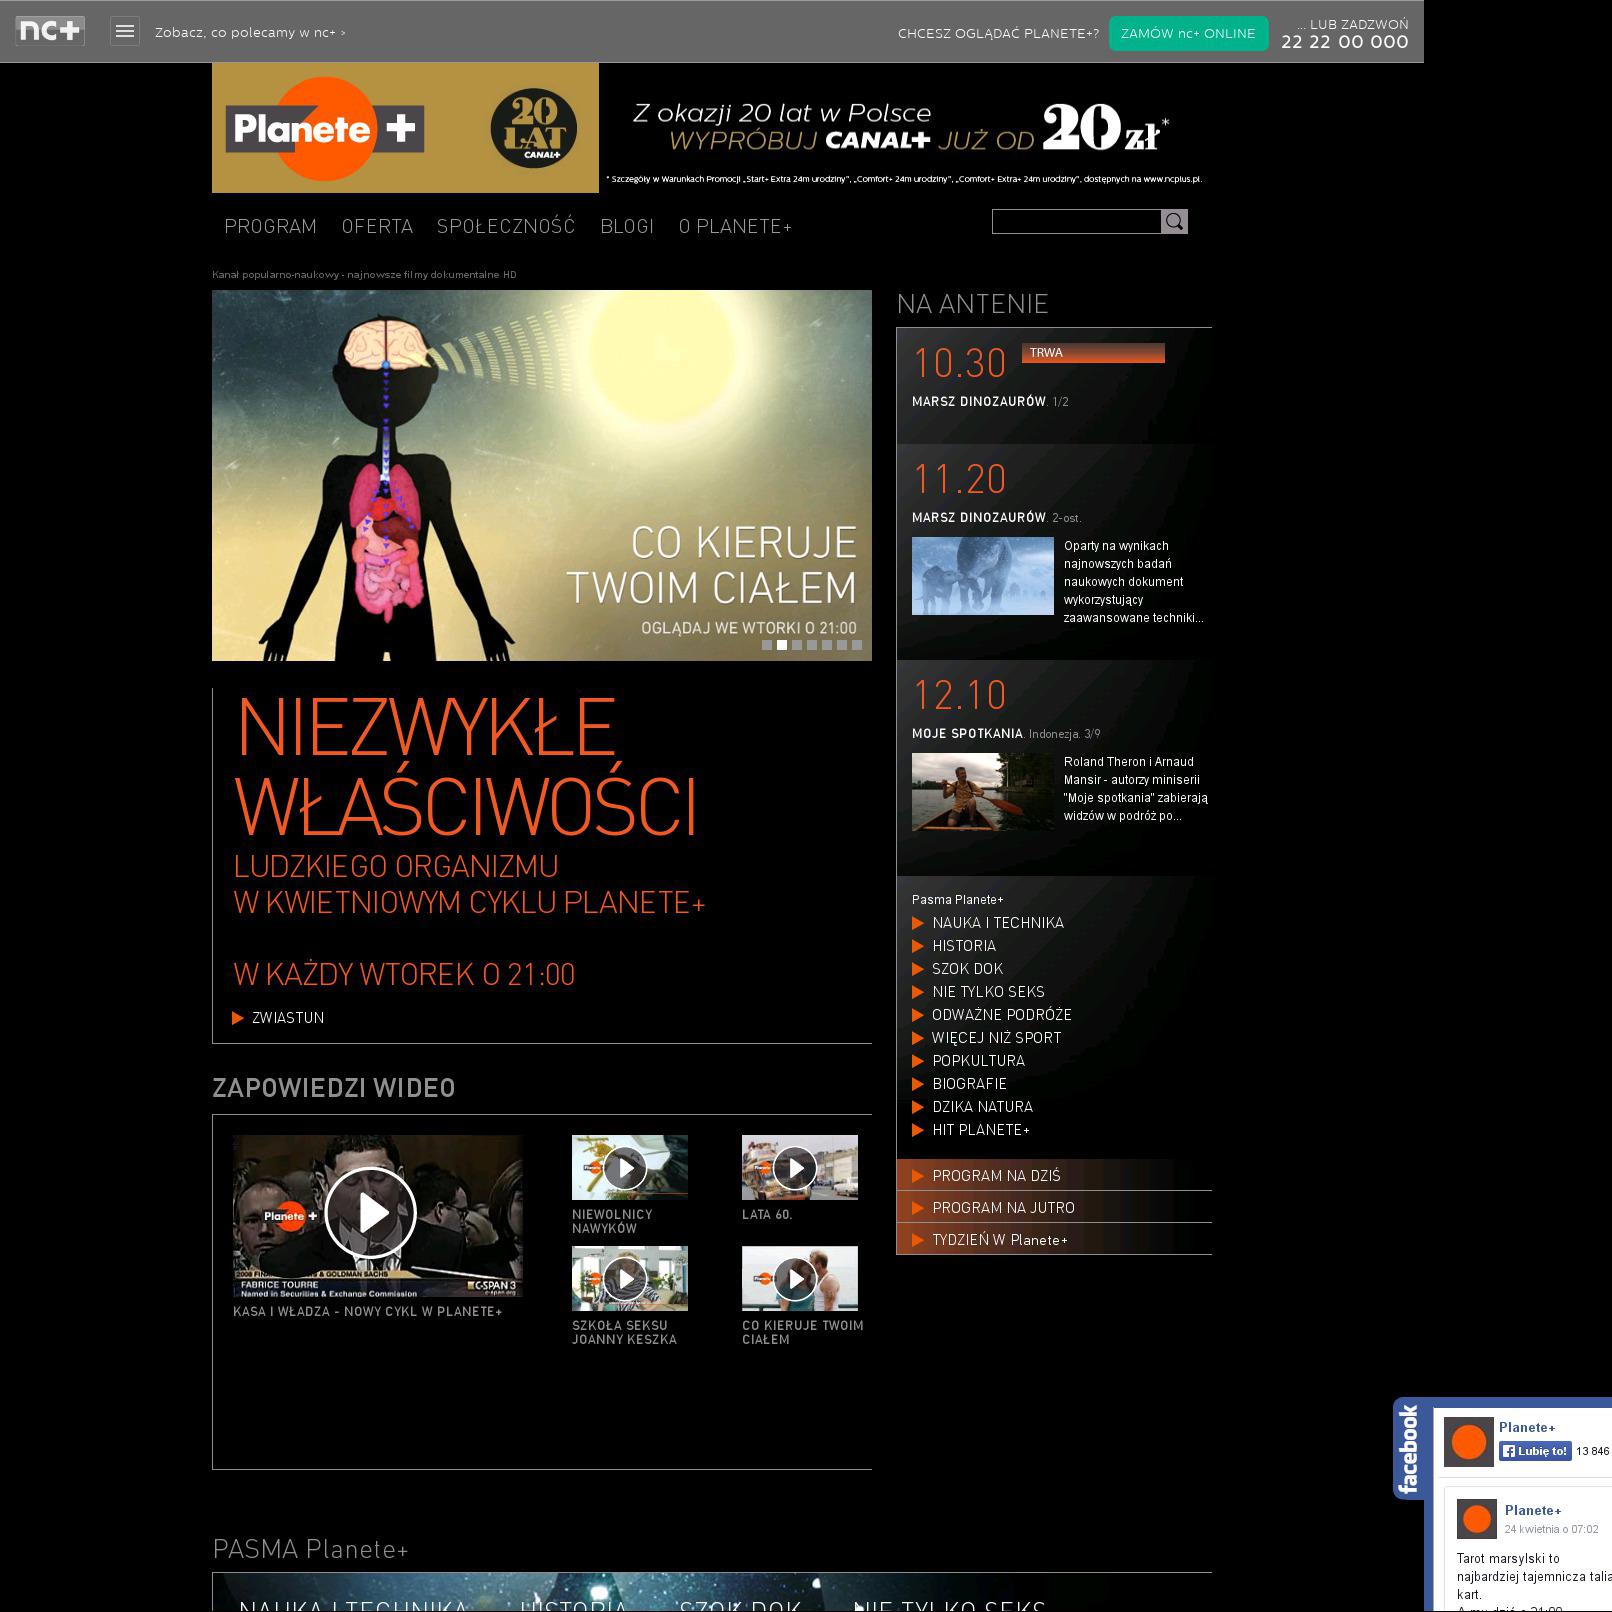Image resolution: width=1612 pixels, height=1612 pixels.
Task: Click the nc+ logo
Action: (50, 31)
